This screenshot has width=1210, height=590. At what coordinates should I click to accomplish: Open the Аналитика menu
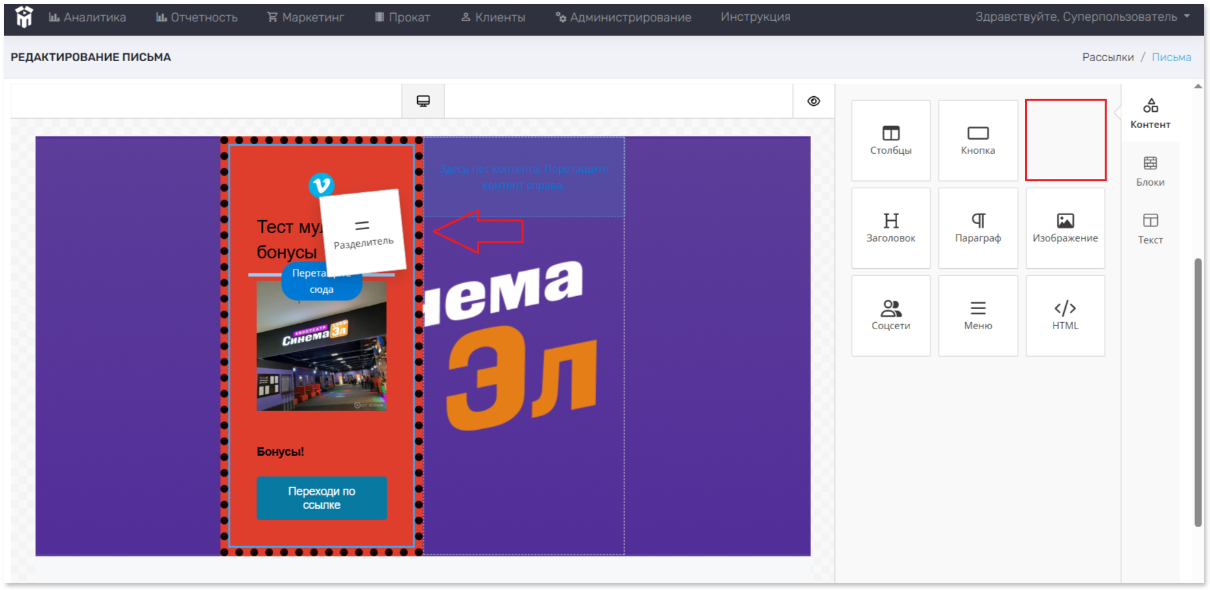coord(87,17)
